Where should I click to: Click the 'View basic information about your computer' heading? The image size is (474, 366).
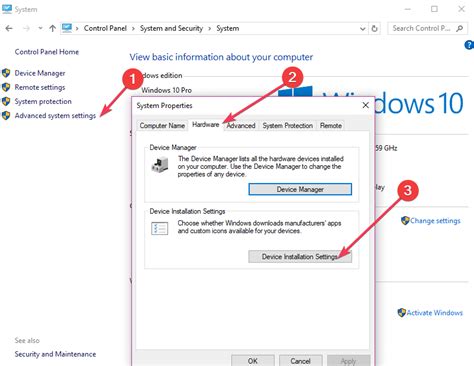(221, 57)
